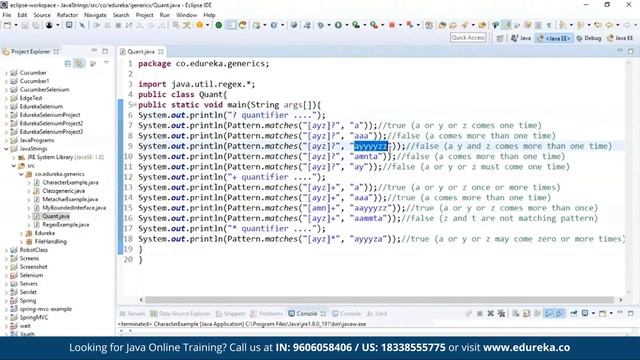640x360 pixels.
Task: Close the Quant.java editor tab
Action: 161,51
